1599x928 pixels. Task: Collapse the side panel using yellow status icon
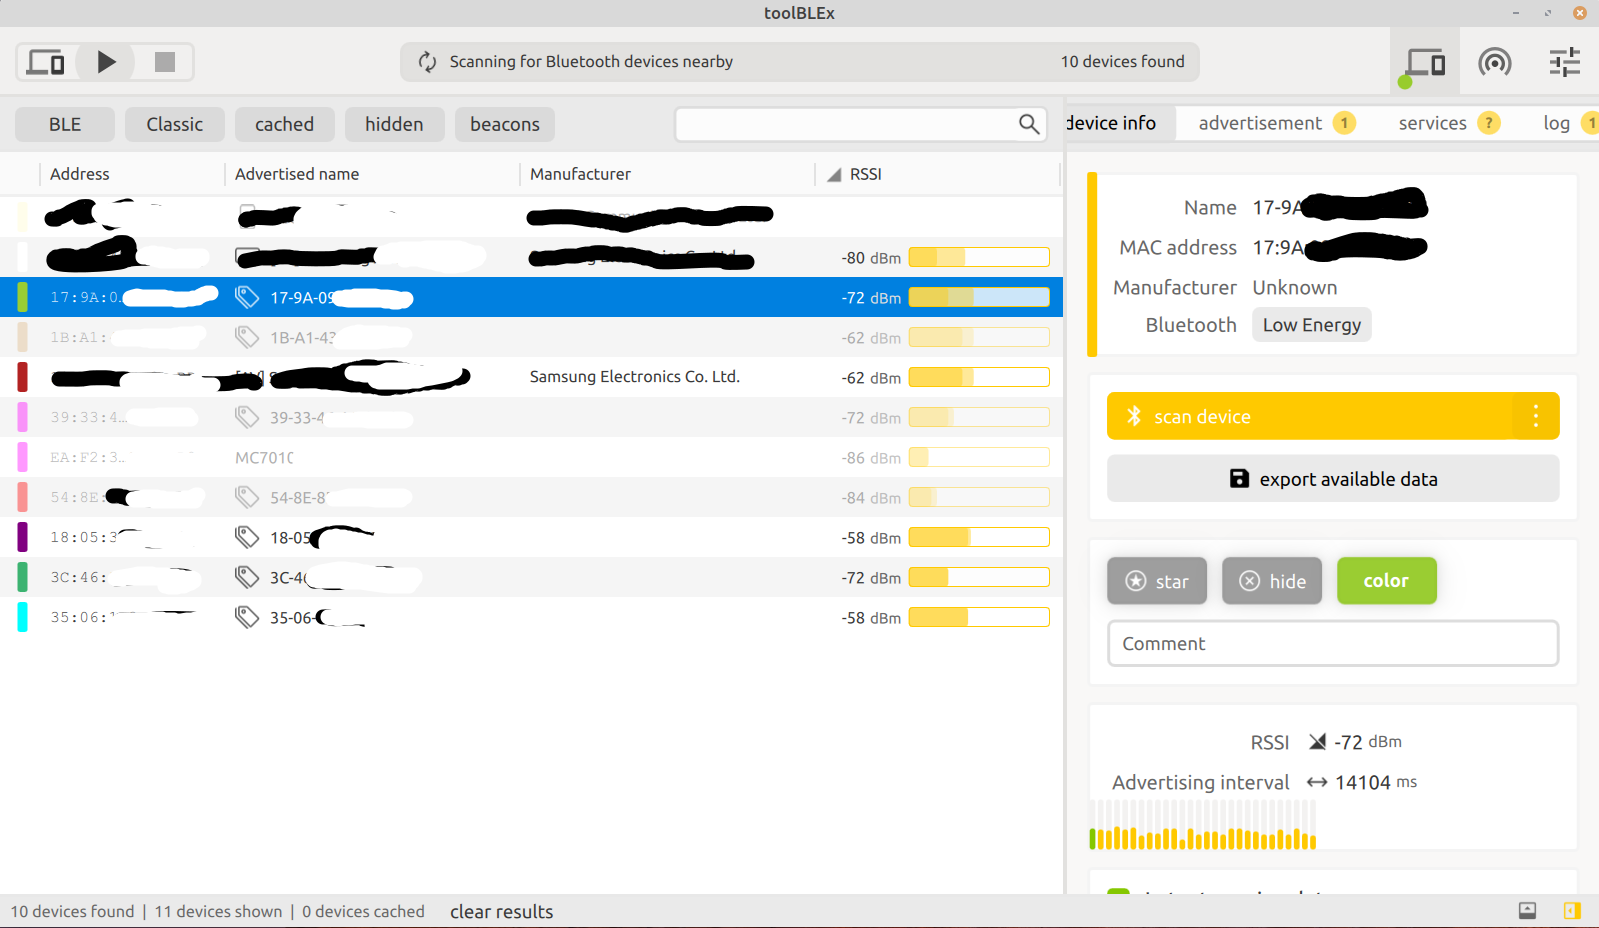(1572, 910)
